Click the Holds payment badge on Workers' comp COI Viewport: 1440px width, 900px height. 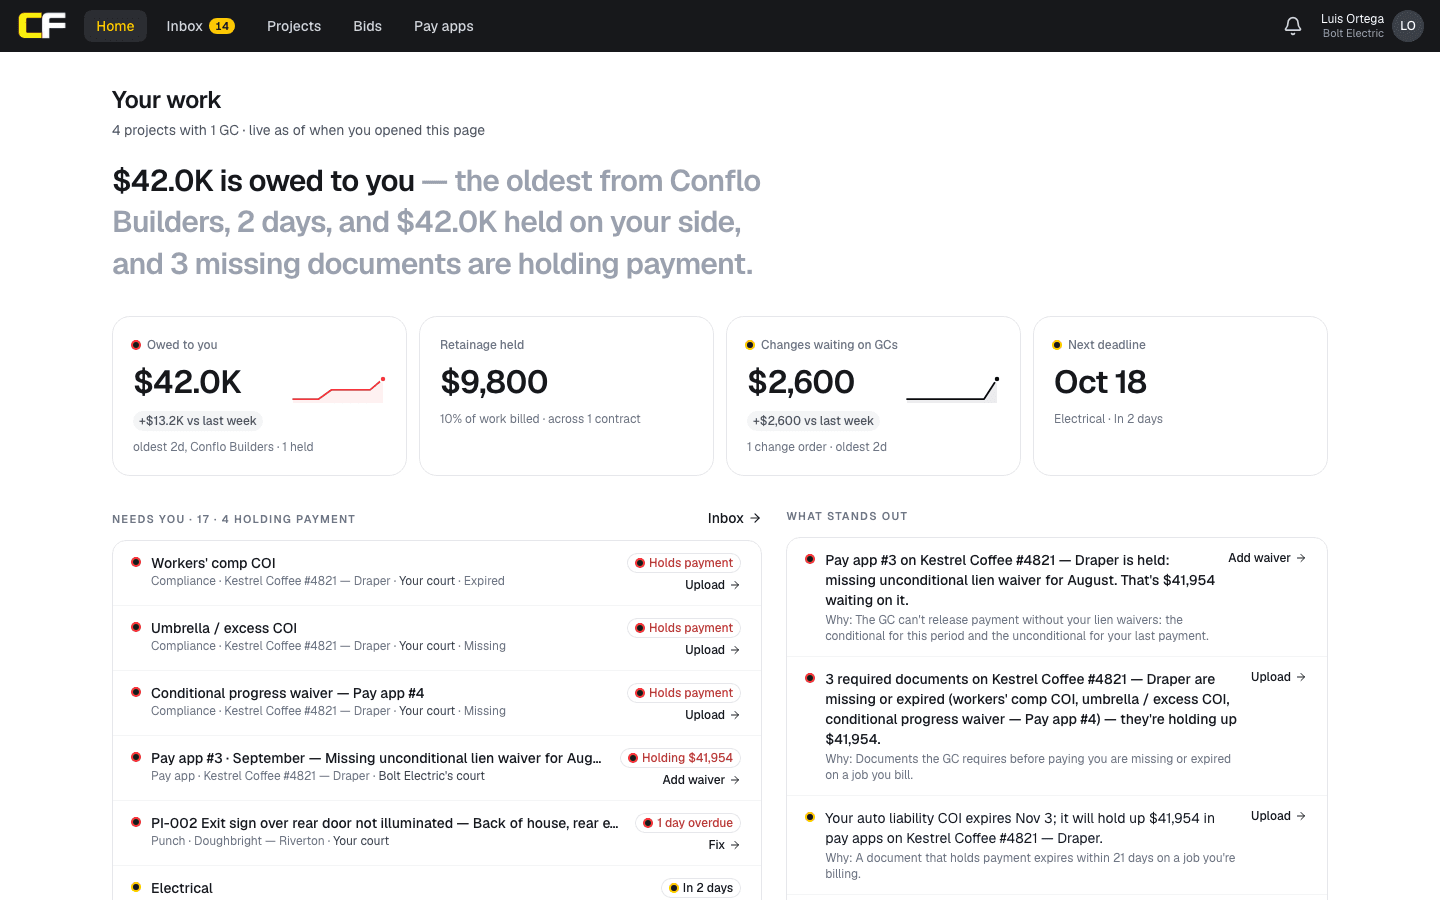point(684,563)
